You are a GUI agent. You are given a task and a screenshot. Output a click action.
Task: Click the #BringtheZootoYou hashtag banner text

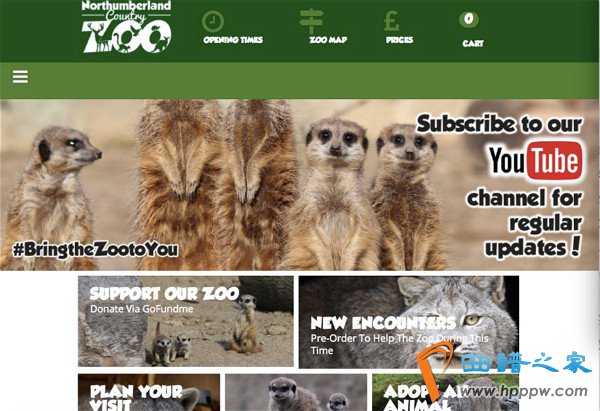pos(96,250)
